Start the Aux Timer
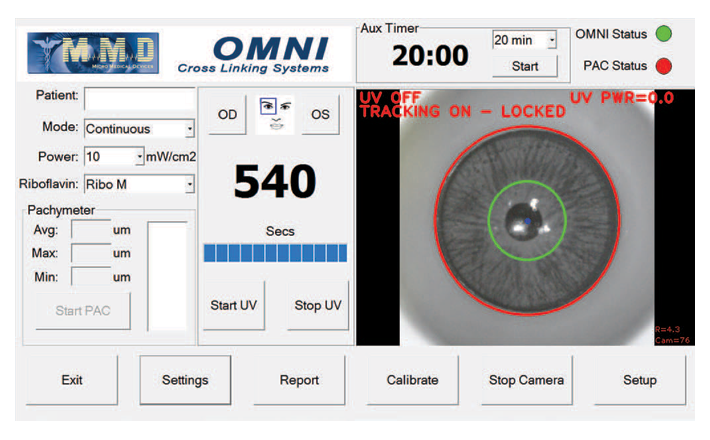 point(524,67)
